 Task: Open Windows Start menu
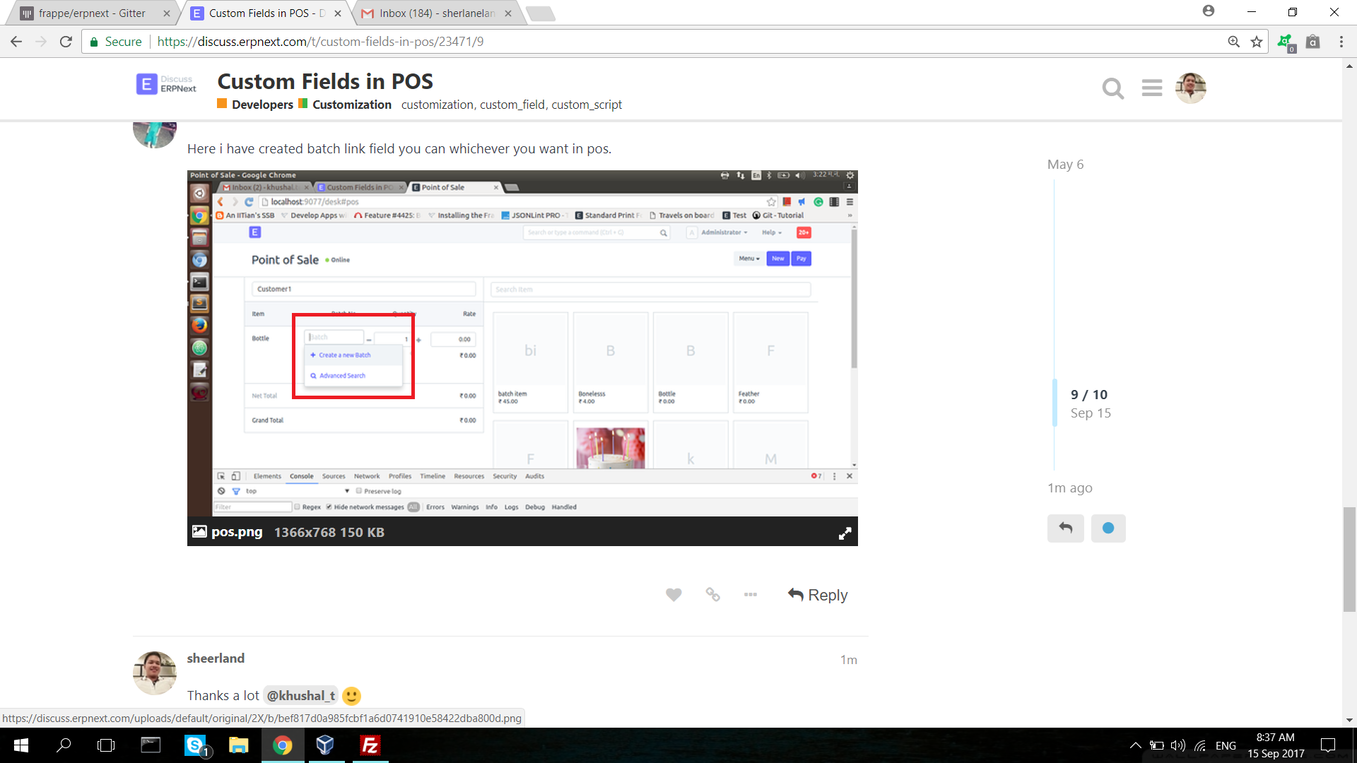[x=20, y=745]
